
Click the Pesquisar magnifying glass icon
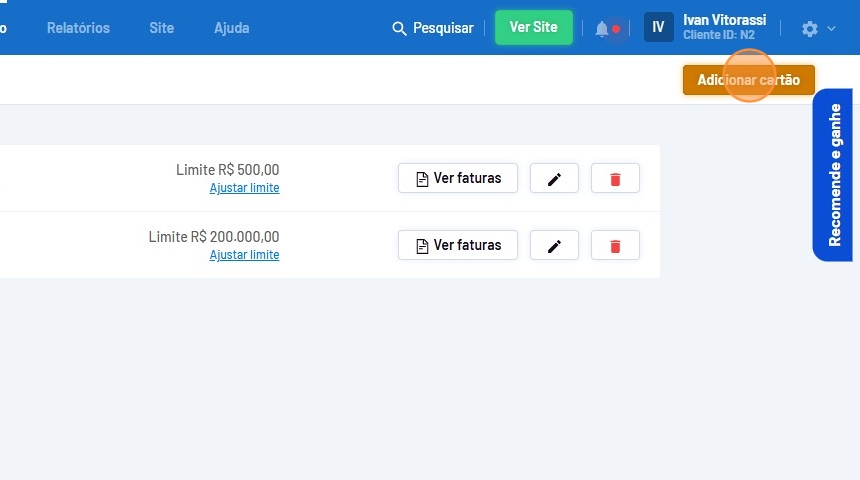tap(399, 28)
